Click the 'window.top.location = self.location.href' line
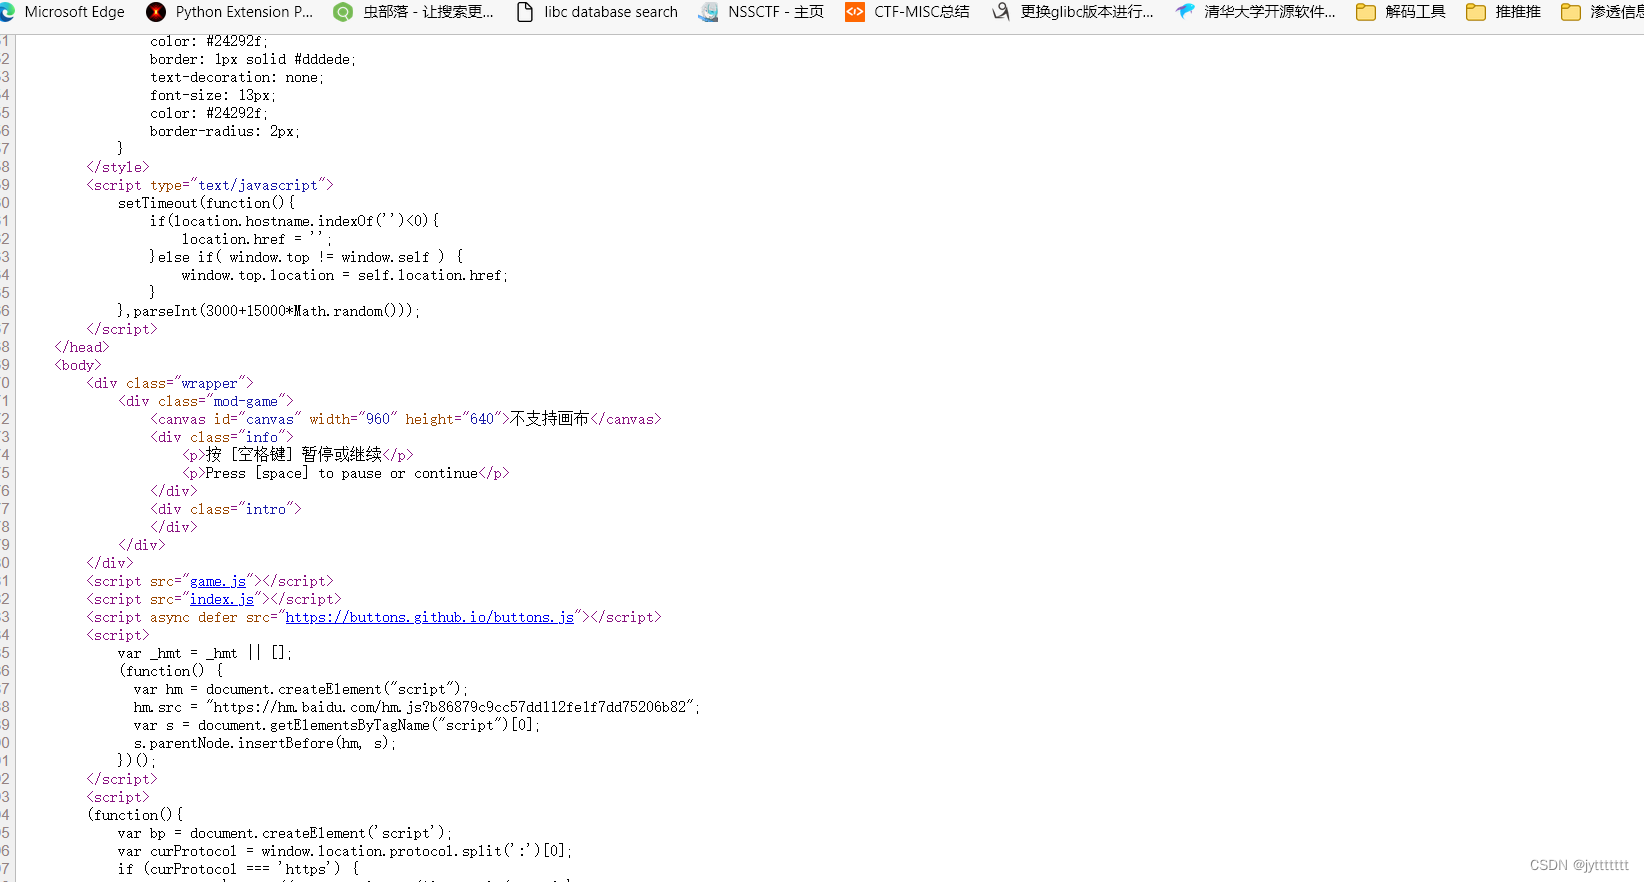 tap(345, 275)
